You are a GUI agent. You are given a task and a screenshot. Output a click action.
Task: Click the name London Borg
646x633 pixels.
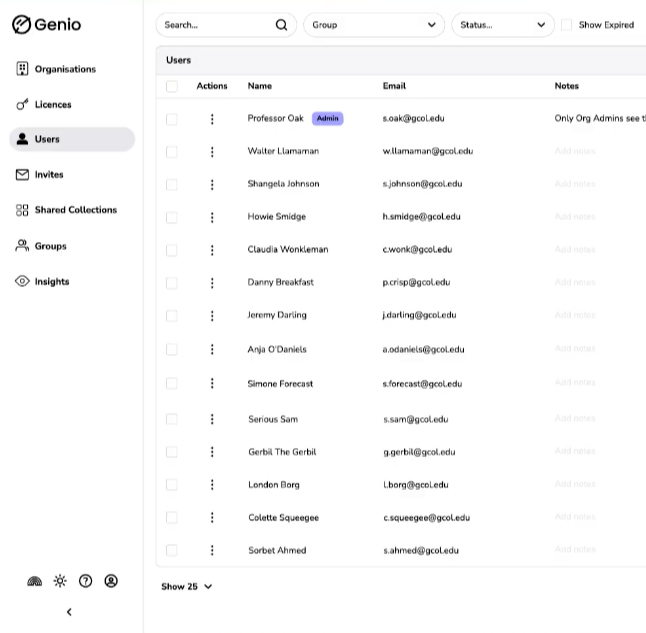(x=274, y=485)
